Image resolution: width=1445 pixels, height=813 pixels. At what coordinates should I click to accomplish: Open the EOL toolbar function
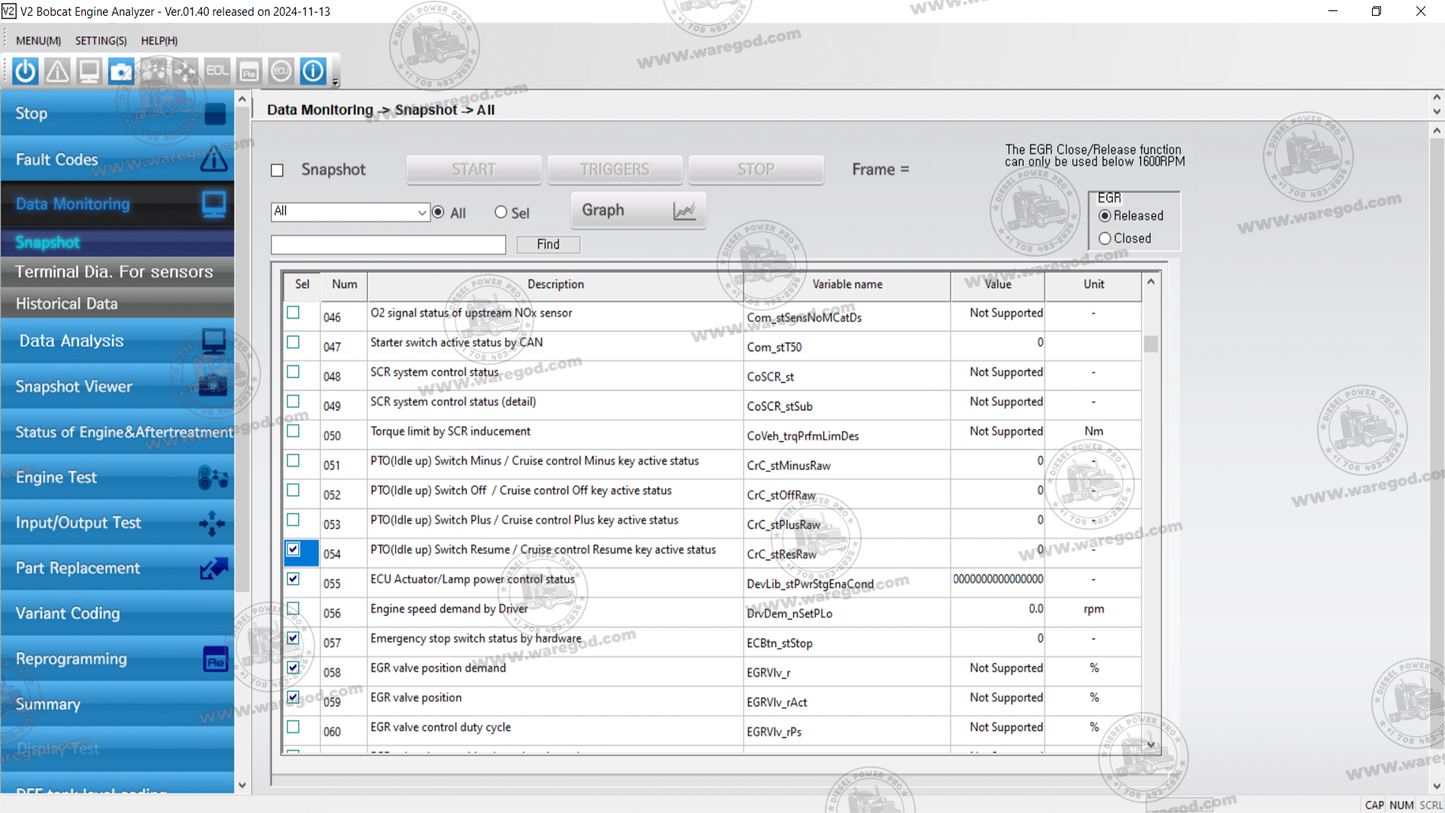[x=216, y=71]
